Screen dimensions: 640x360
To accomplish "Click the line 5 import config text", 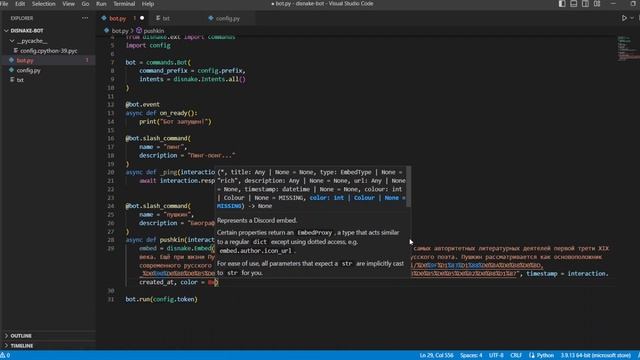I will 148,45.
